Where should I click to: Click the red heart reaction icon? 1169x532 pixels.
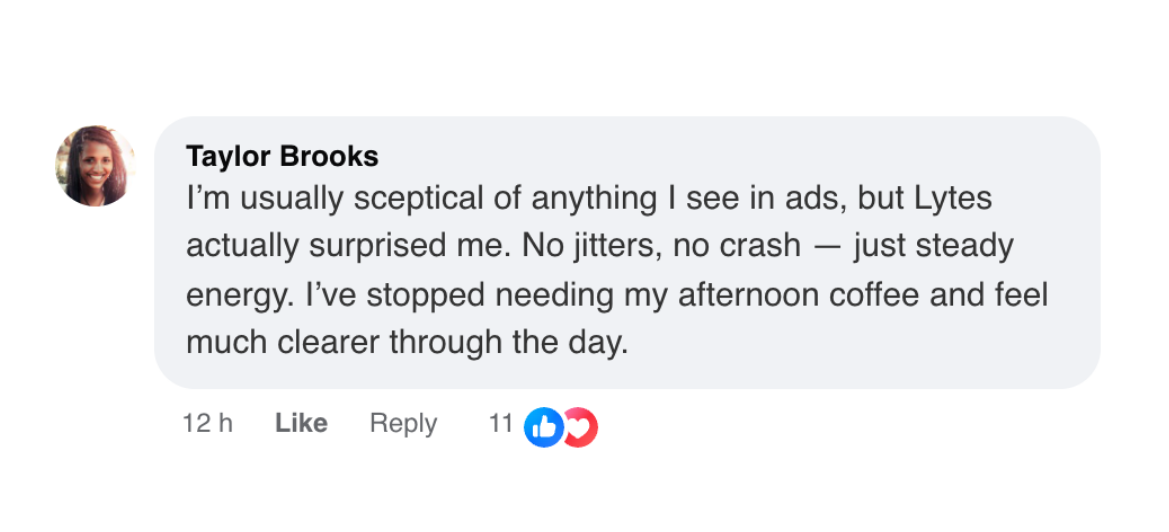(581, 427)
